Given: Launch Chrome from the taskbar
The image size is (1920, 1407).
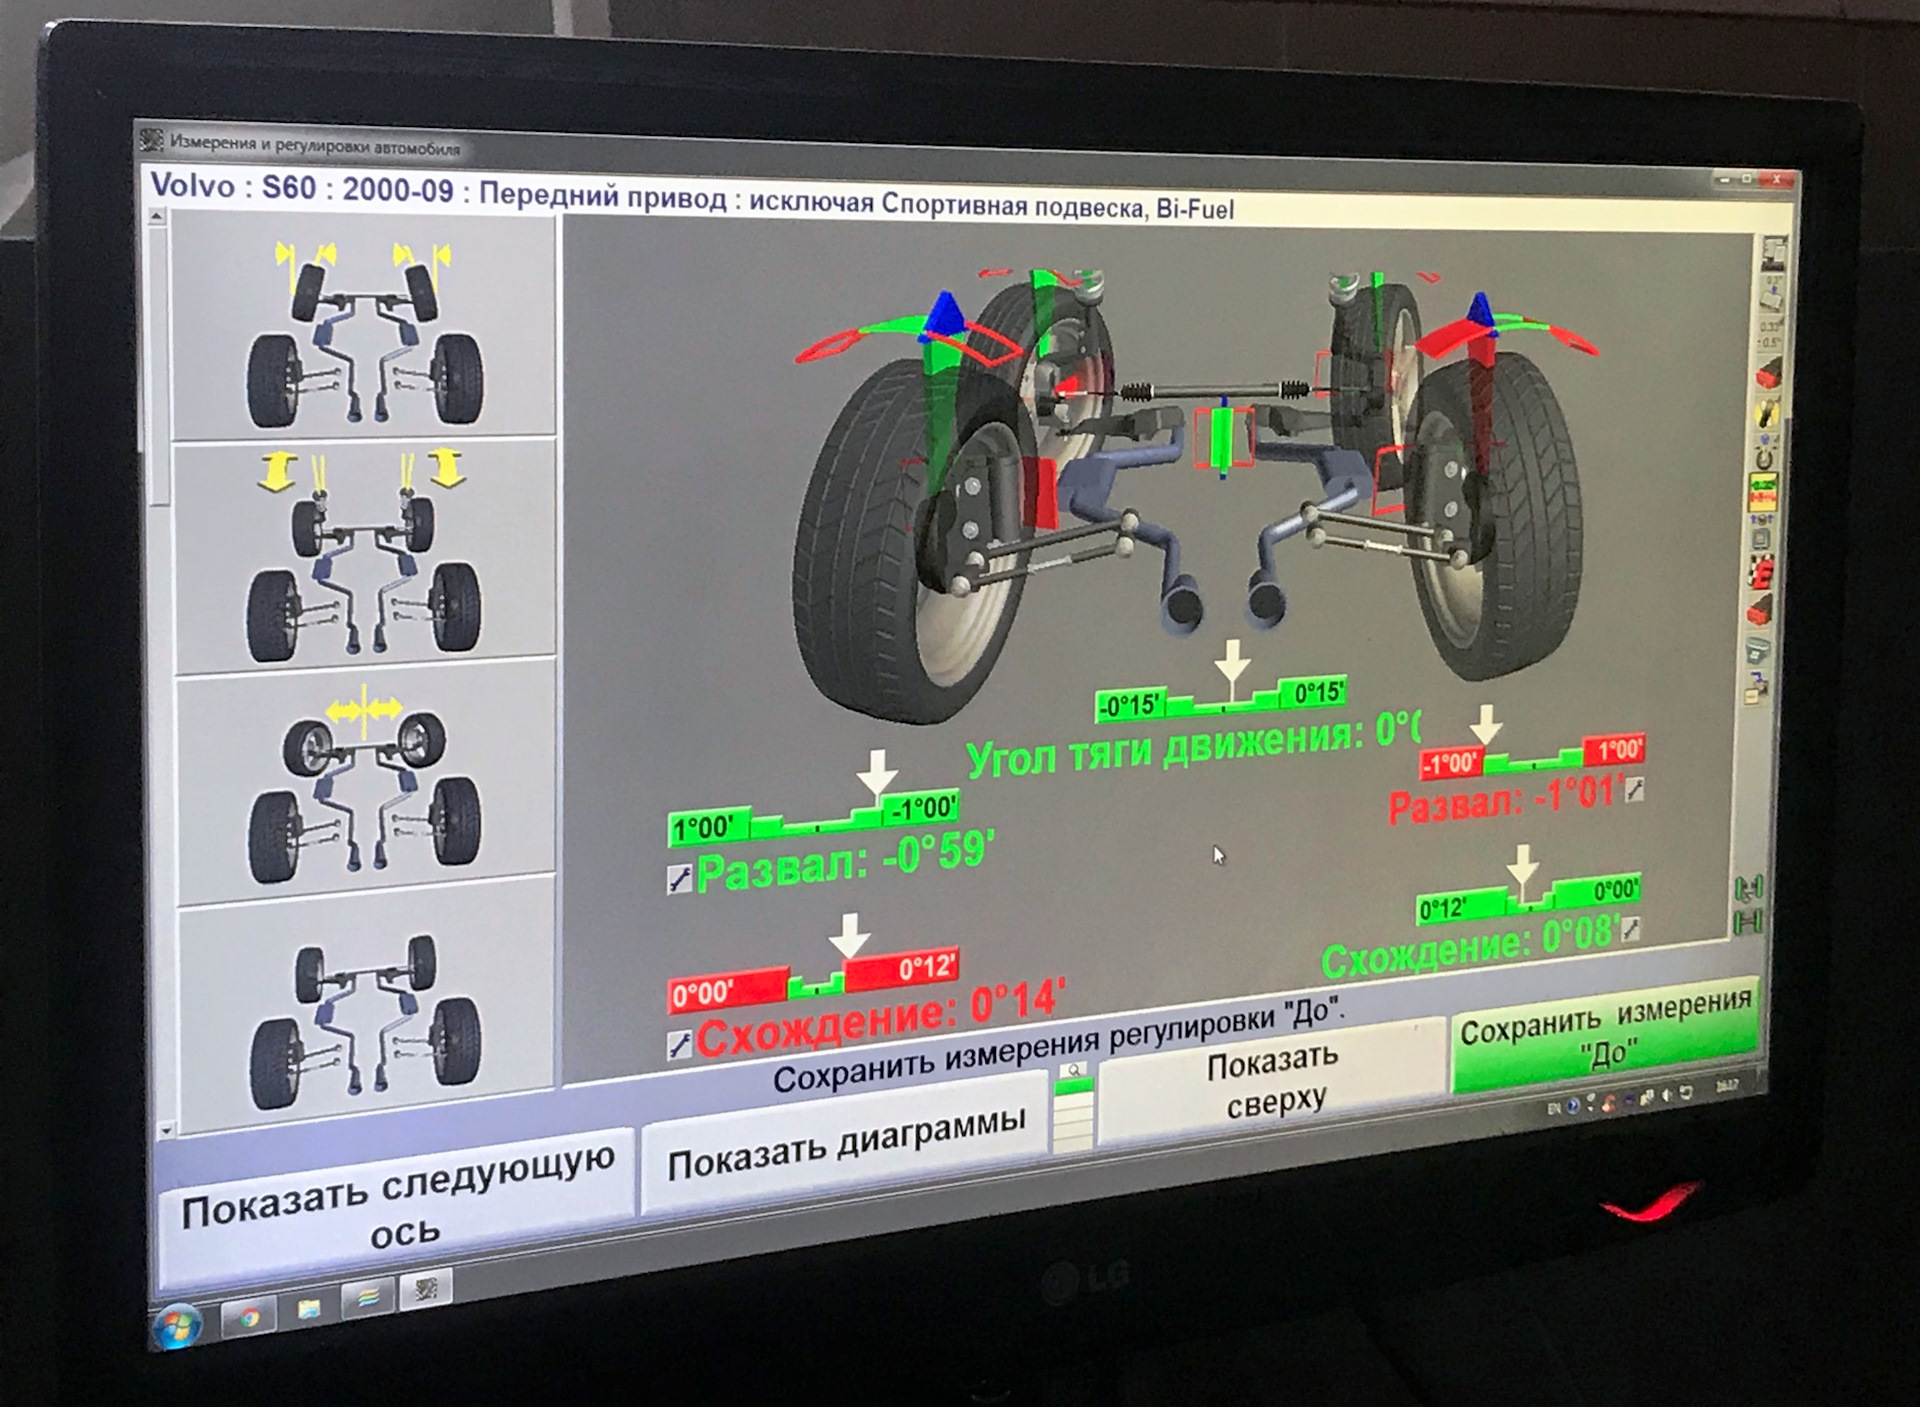Looking at the screenshot, I should coord(249,1318).
